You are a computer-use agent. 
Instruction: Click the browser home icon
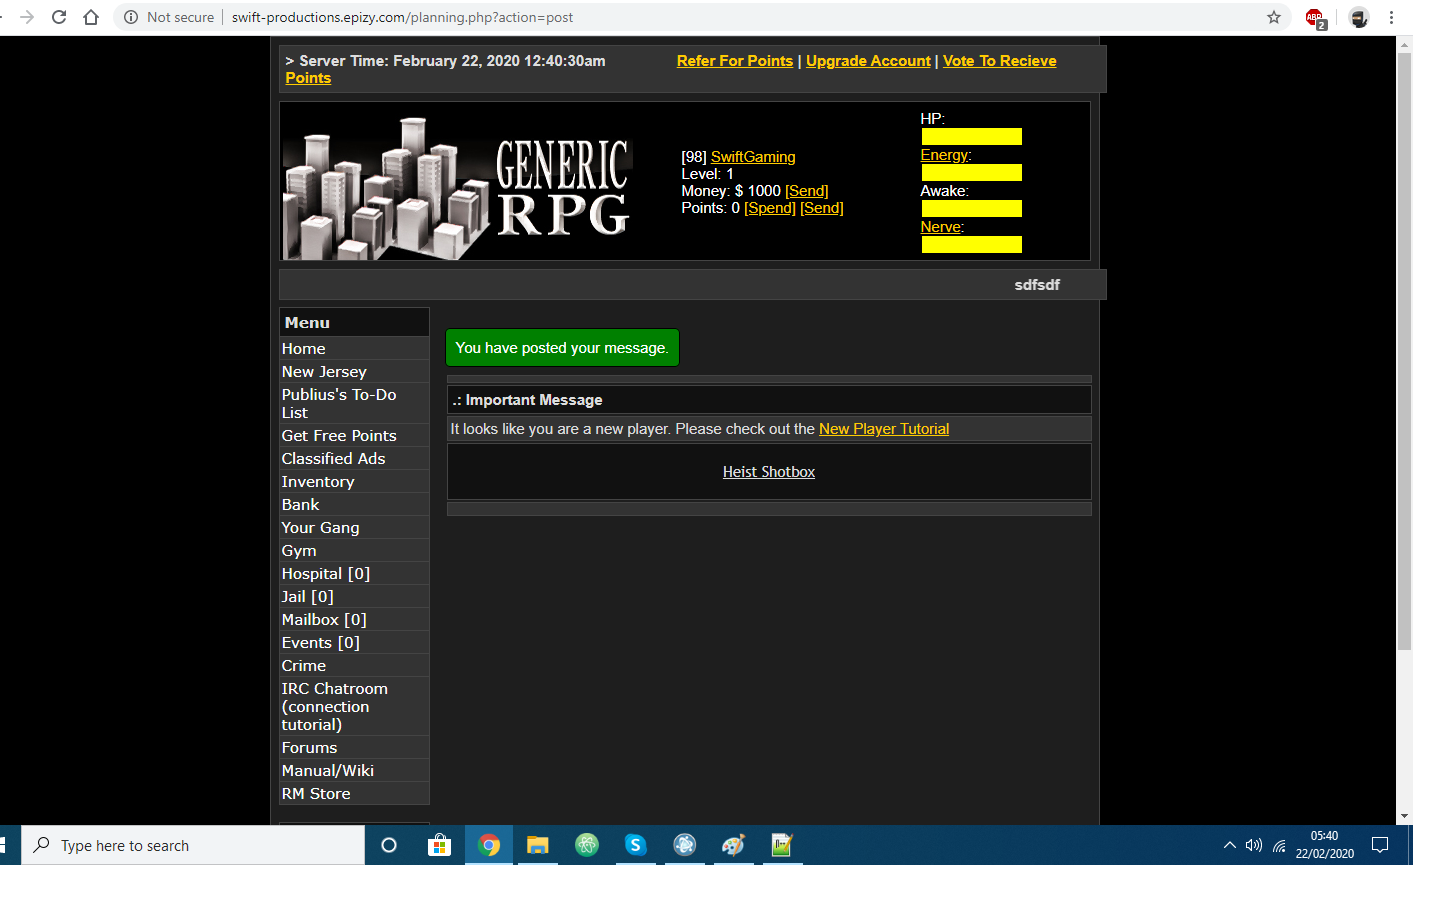click(91, 17)
